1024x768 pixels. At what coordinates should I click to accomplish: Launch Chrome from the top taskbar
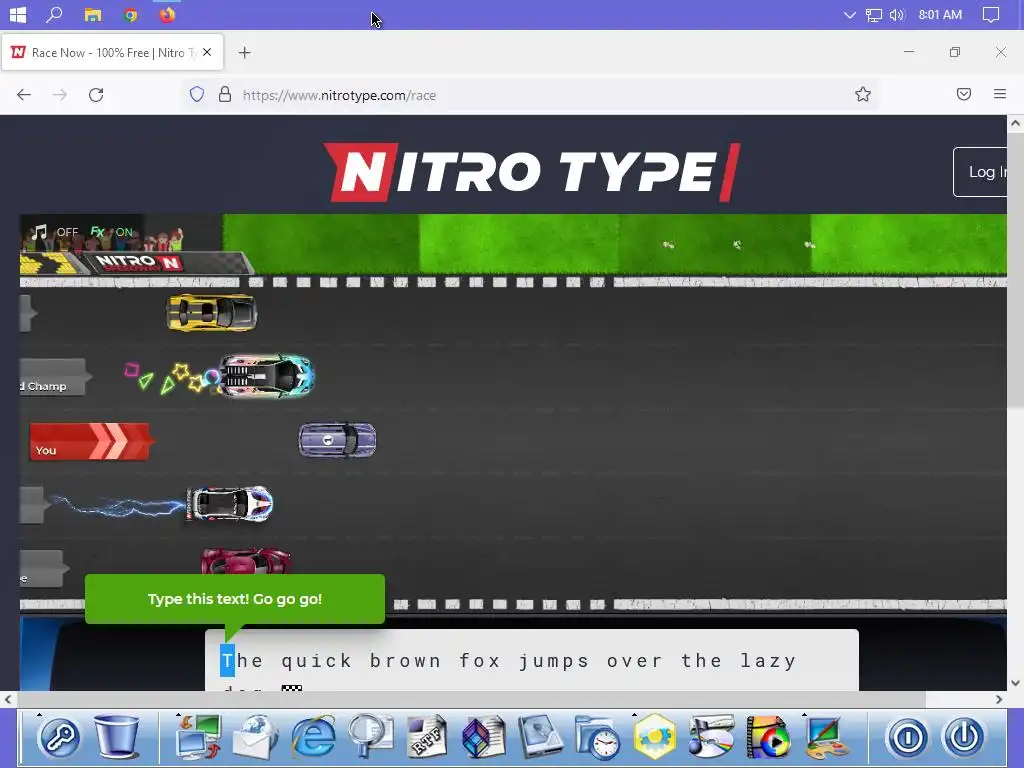131,14
